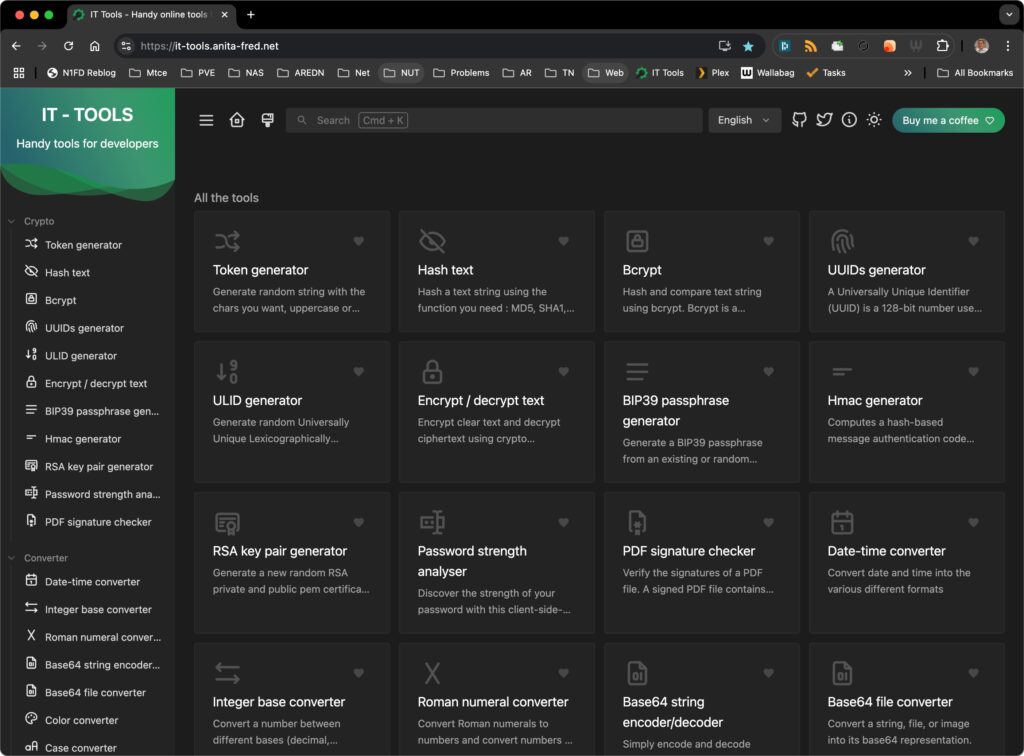1024x756 pixels.
Task: Click the BIP39 passphrase sidebar list icon
Action: point(31,410)
